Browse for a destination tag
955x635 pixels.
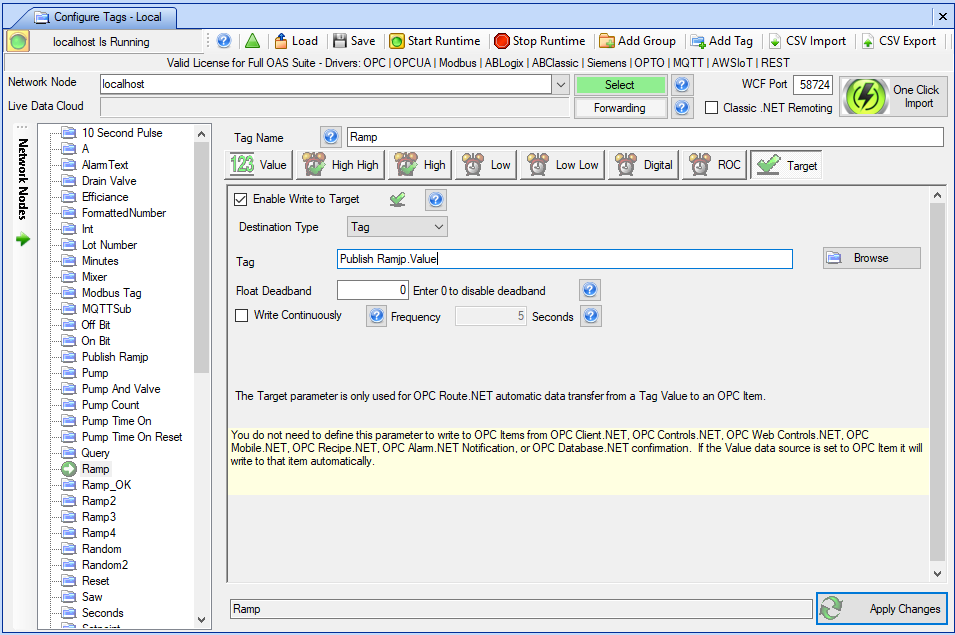point(872,258)
